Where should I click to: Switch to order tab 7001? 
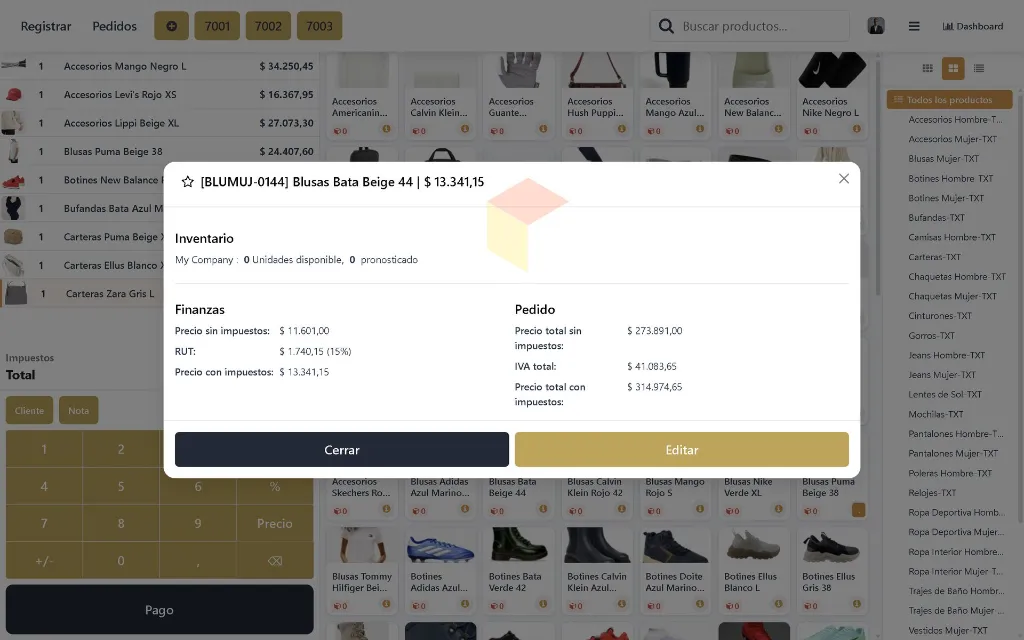click(217, 26)
